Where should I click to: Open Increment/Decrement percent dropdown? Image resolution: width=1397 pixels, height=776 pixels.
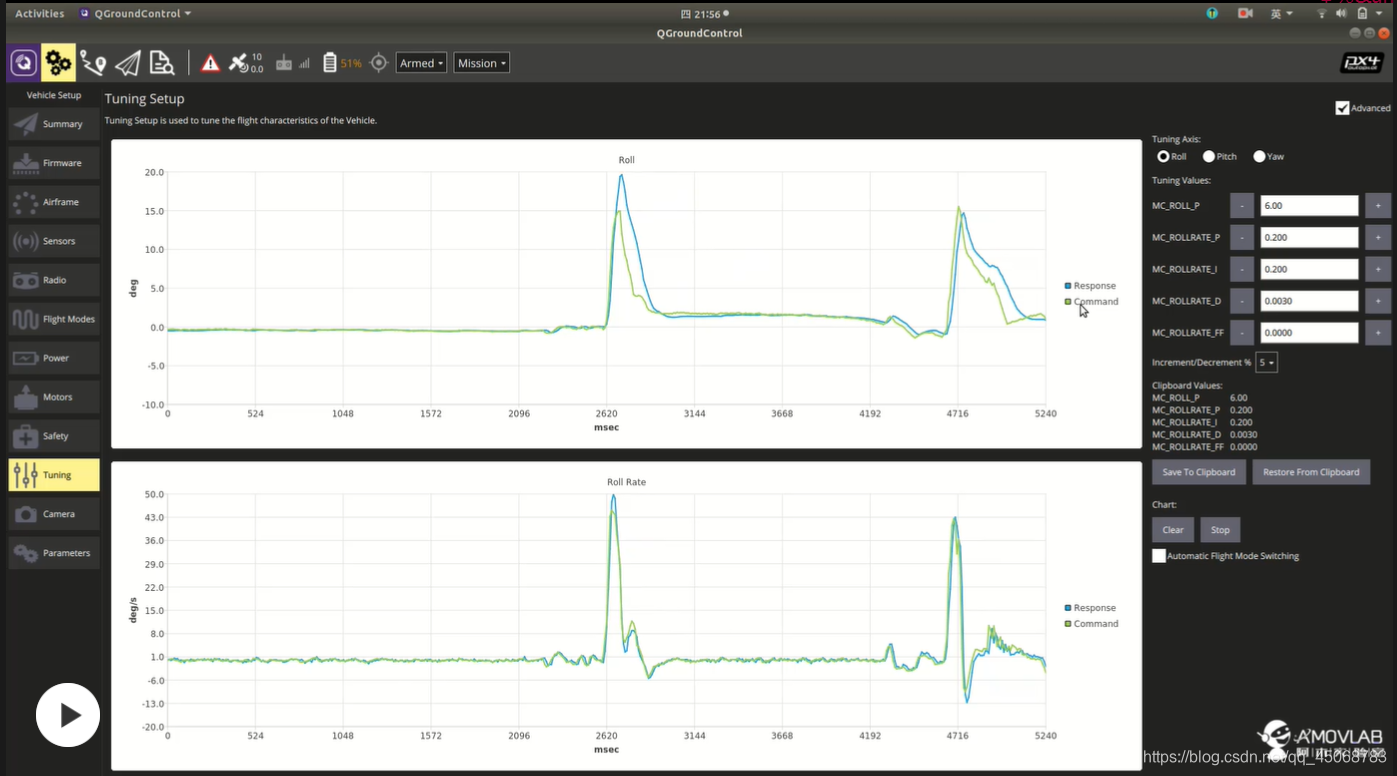pos(1266,363)
